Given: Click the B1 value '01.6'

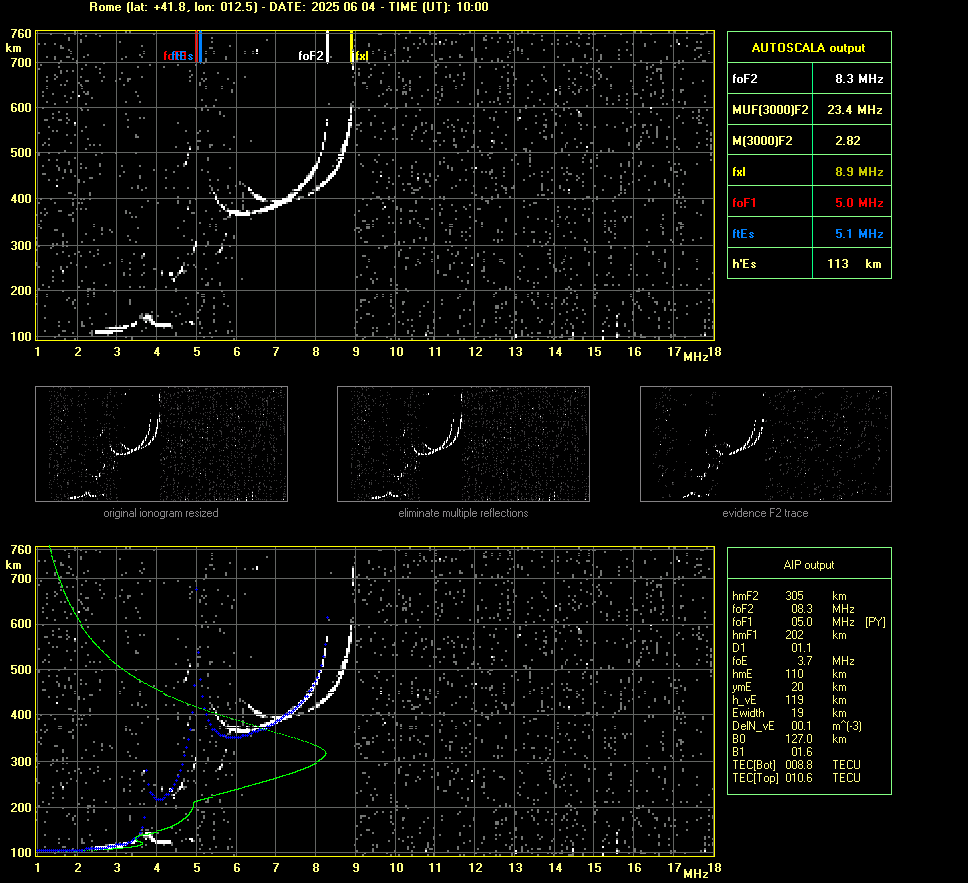Looking at the screenshot, I should point(801,751).
